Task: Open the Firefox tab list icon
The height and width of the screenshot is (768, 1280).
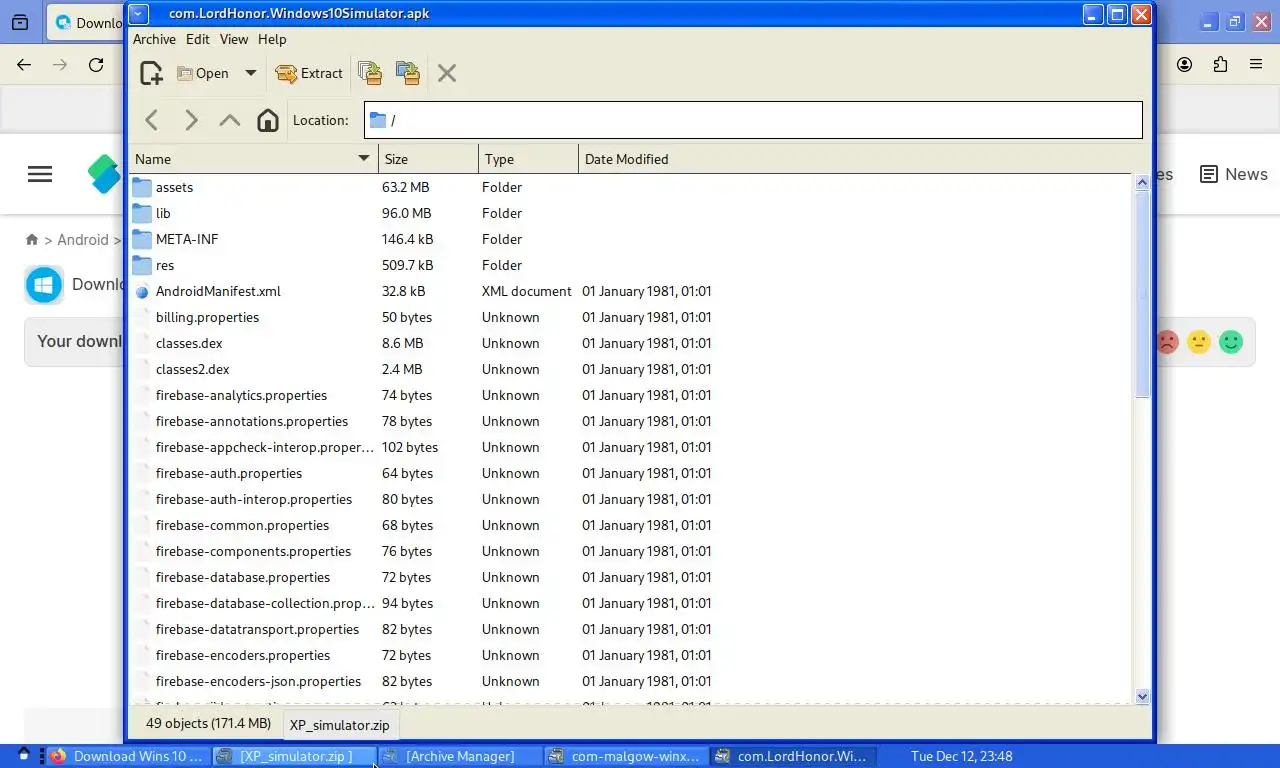Action: (x=20, y=22)
